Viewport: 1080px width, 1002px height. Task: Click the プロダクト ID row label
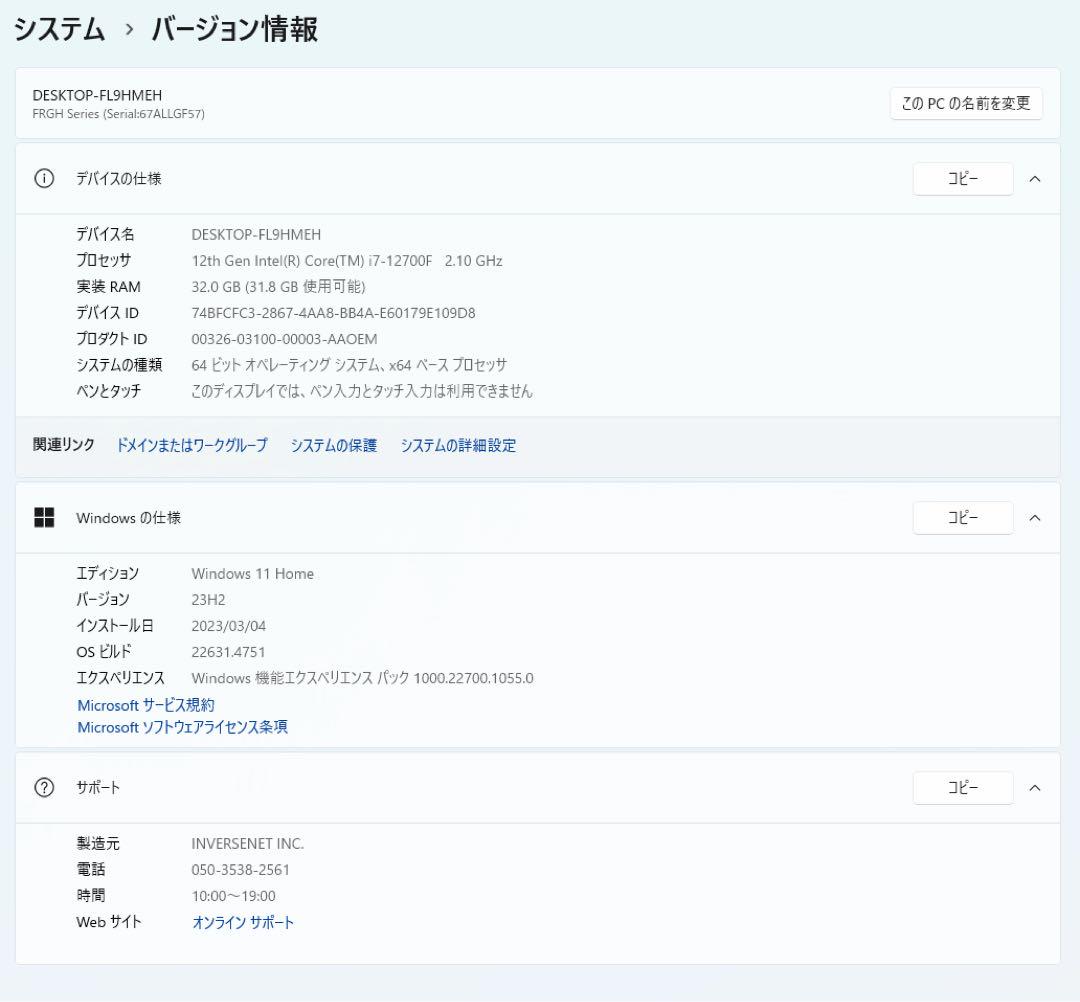112,339
